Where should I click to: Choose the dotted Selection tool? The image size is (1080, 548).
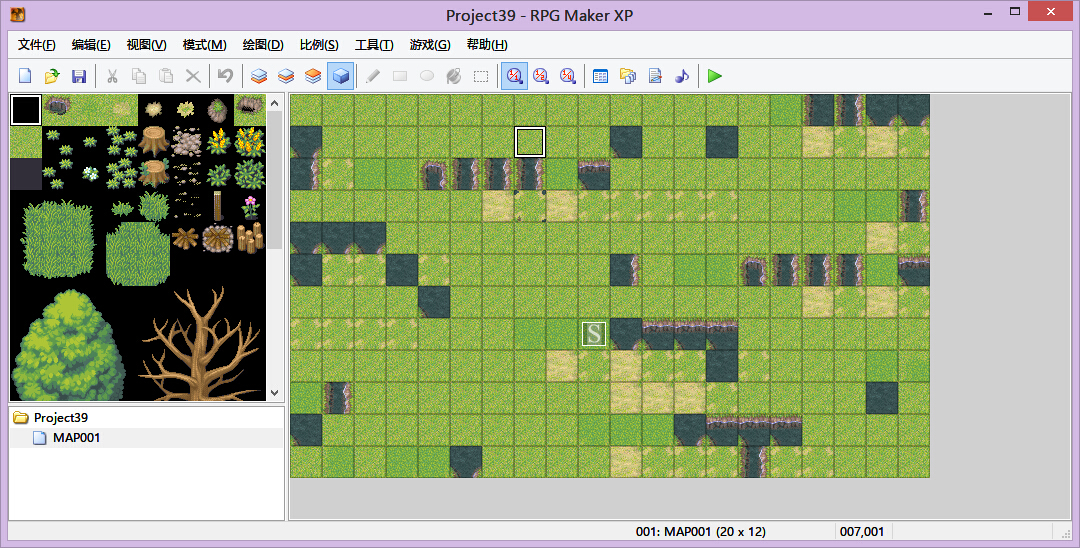(481, 76)
